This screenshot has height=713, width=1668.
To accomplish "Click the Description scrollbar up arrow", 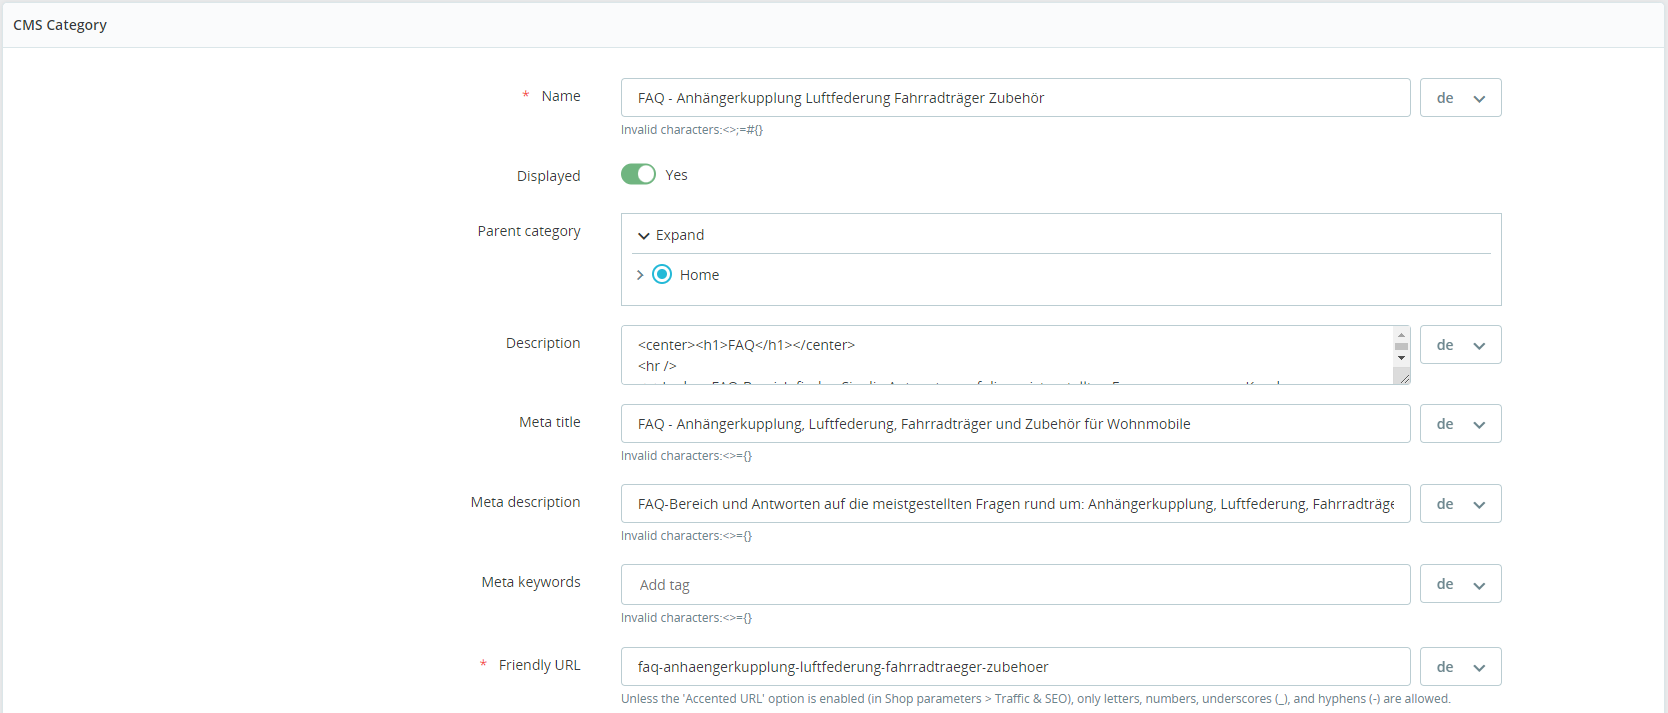I will [x=1402, y=335].
